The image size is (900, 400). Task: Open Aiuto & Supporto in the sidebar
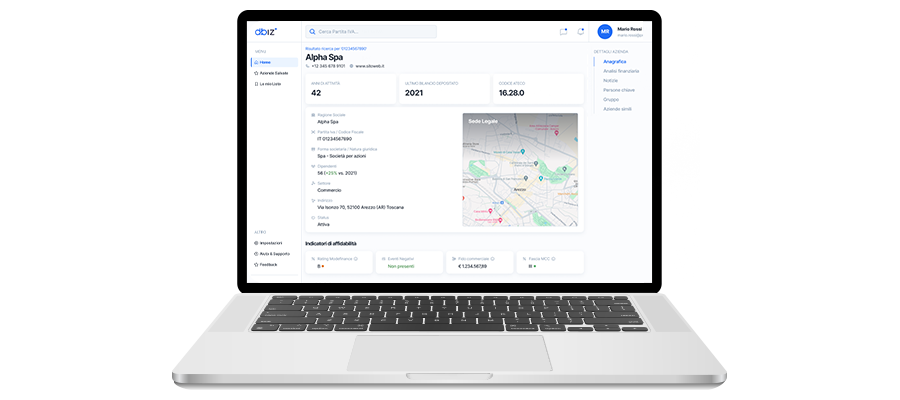[274, 254]
